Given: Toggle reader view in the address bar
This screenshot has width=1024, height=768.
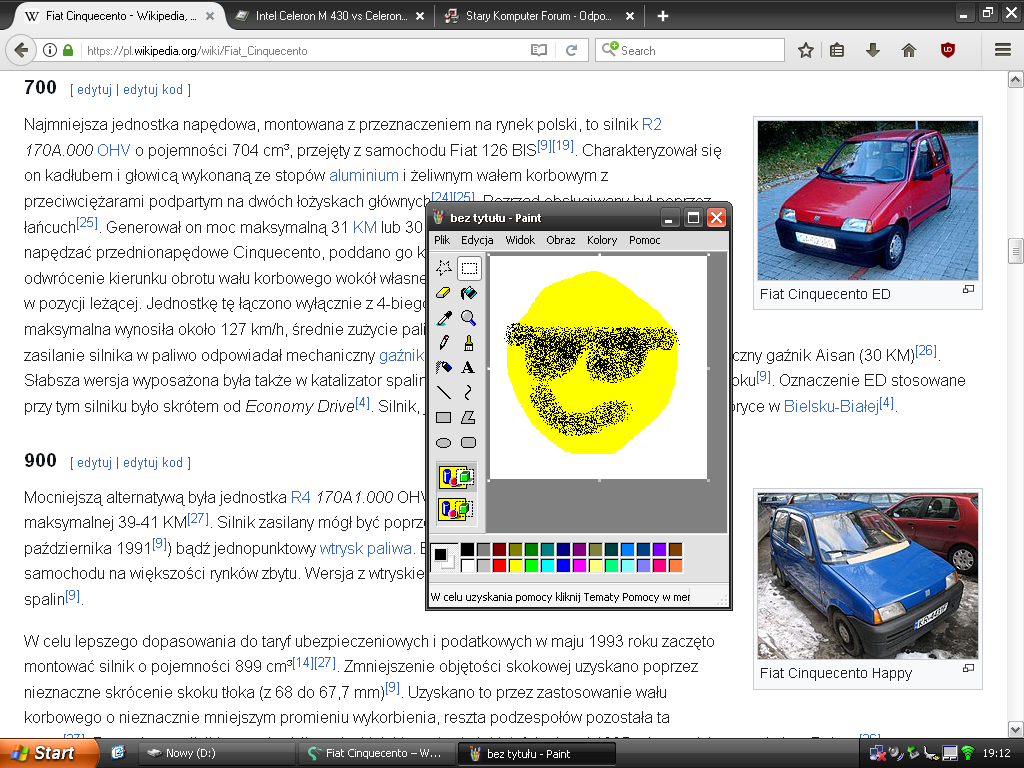Looking at the screenshot, I should pos(539,50).
